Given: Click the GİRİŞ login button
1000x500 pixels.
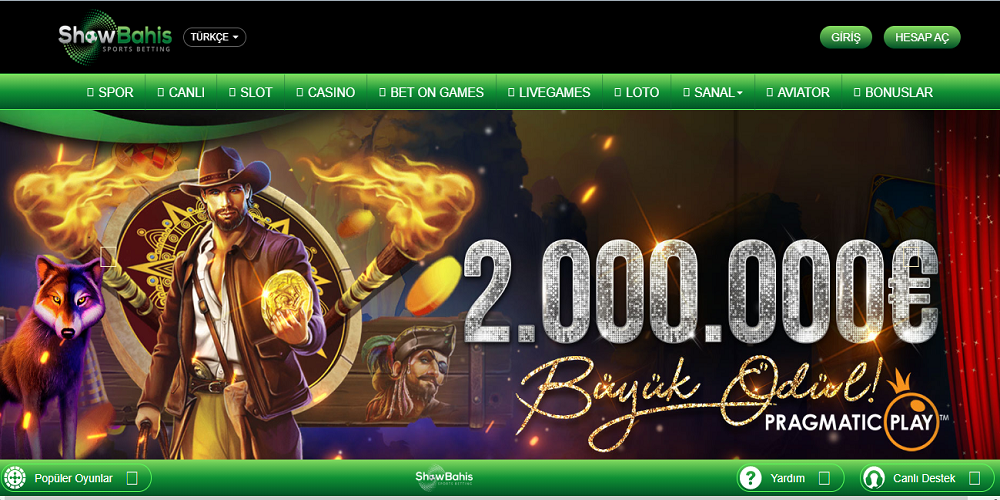Looking at the screenshot, I should [846, 37].
